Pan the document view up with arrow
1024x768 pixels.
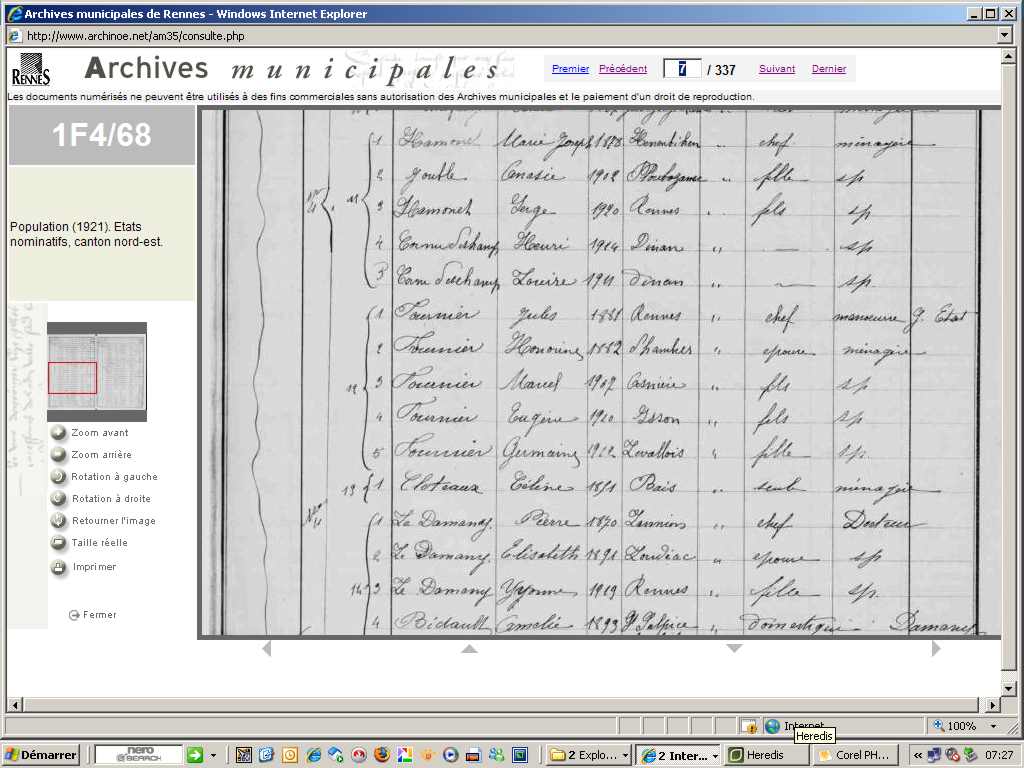468,649
